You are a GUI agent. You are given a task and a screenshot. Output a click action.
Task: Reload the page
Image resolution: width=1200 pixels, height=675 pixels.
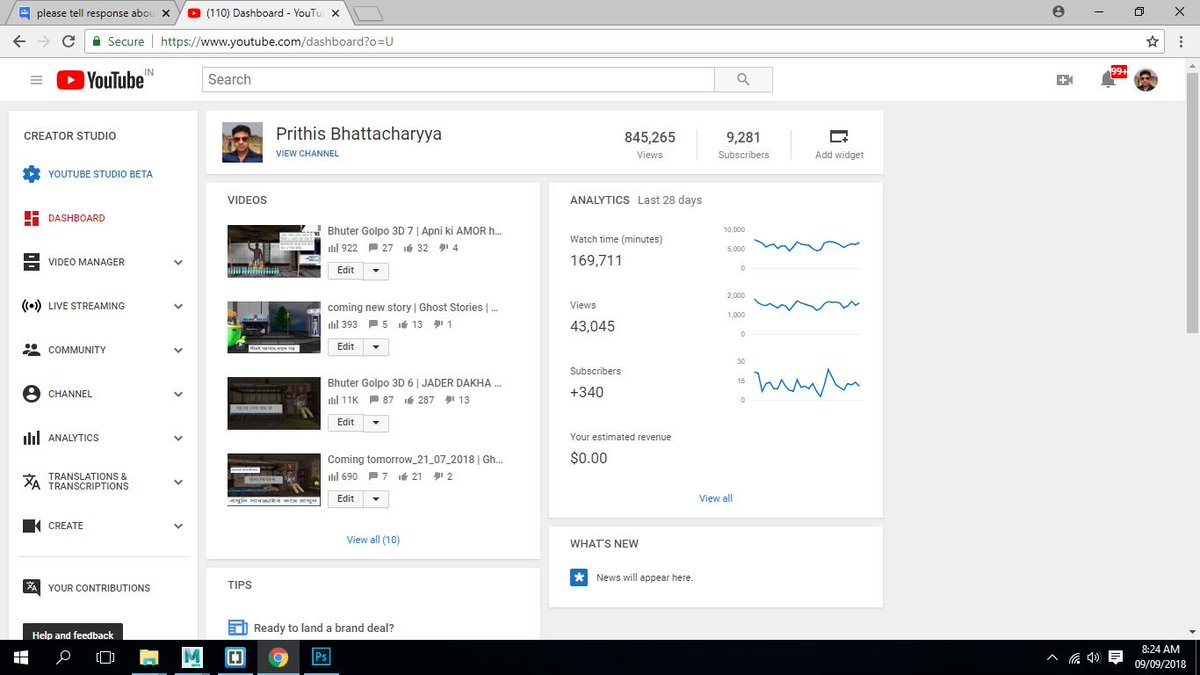[x=68, y=42]
